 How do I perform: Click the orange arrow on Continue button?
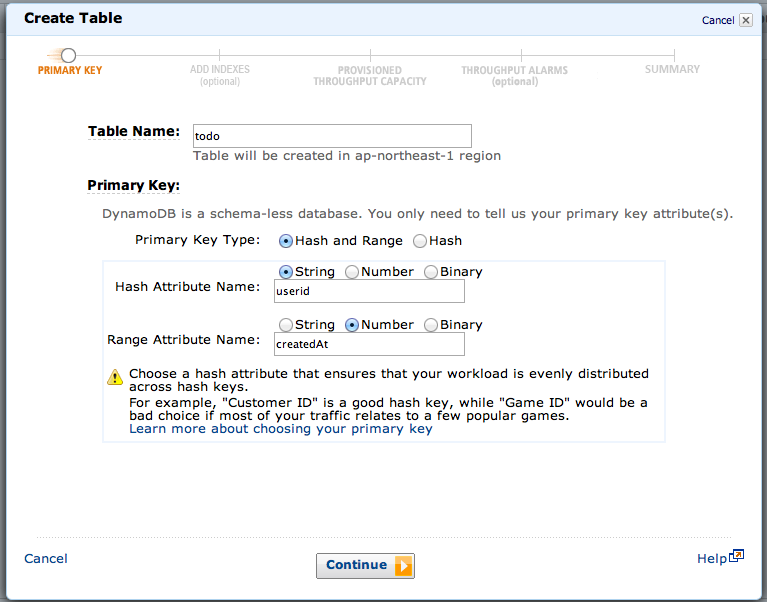pyautogui.click(x=402, y=566)
